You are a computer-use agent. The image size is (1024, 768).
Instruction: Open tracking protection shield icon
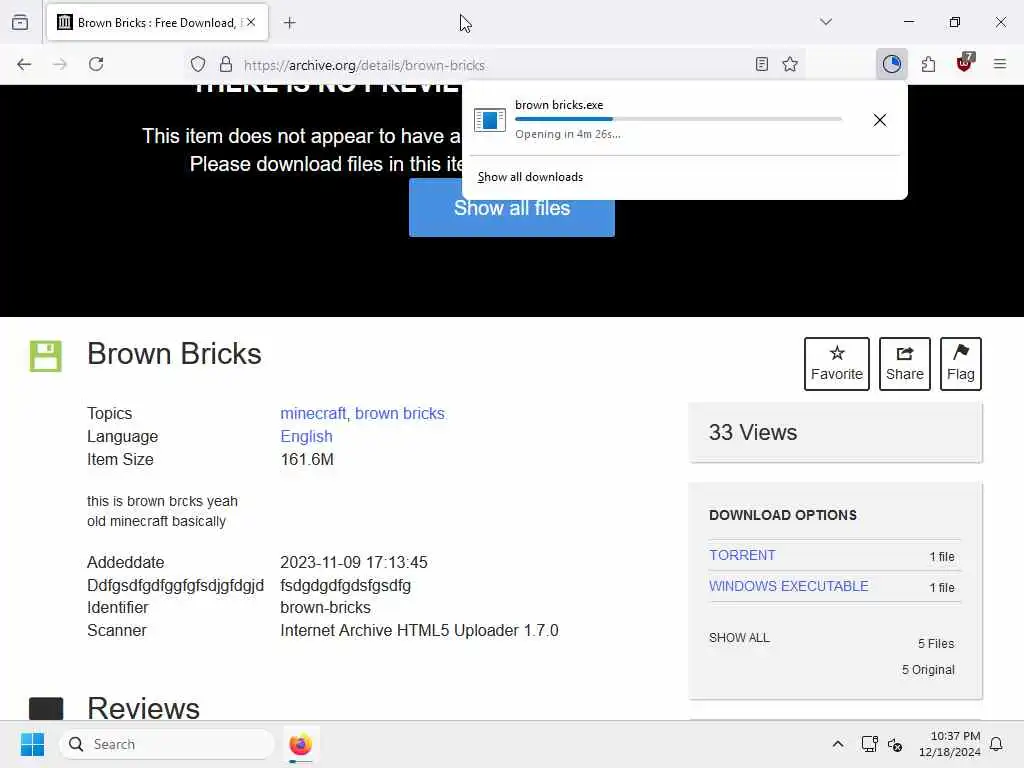(x=198, y=64)
